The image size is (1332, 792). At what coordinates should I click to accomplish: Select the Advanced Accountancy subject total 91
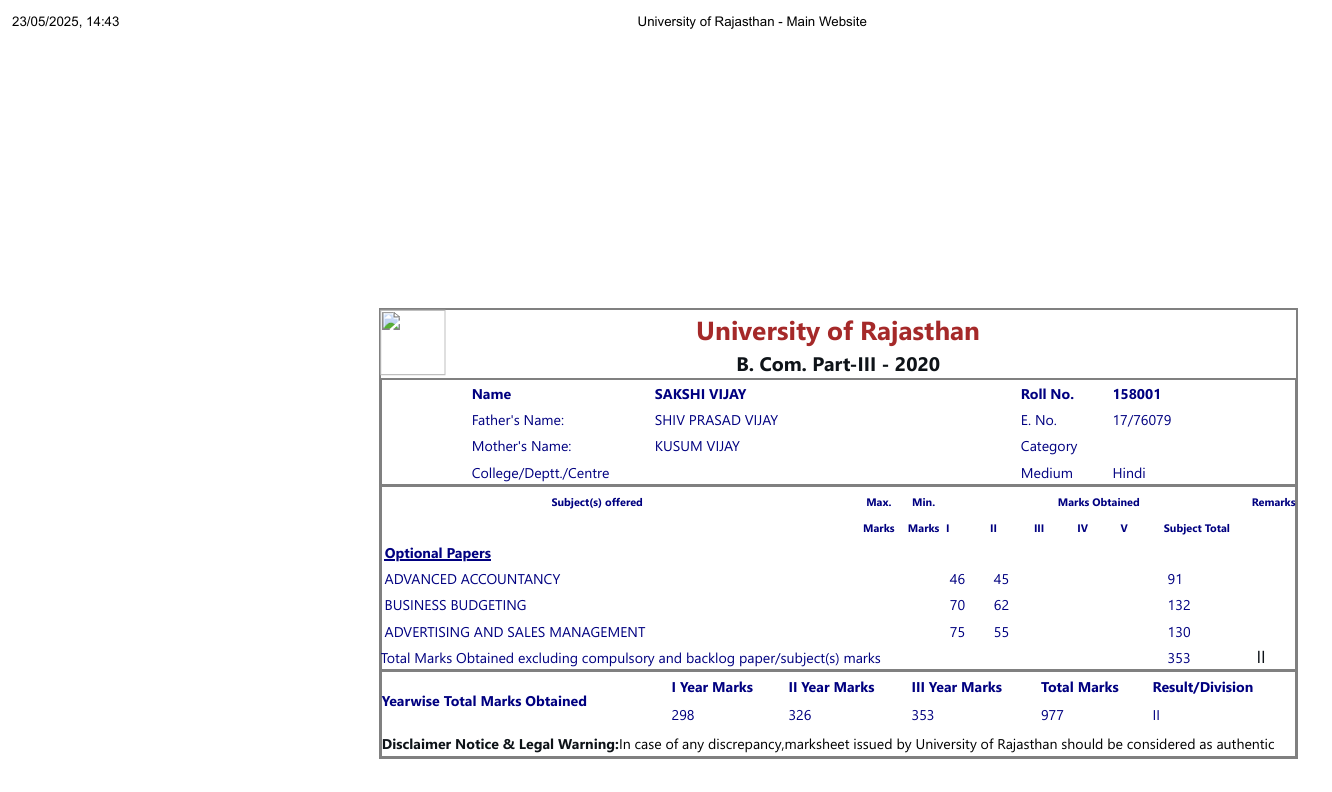[x=1175, y=579]
